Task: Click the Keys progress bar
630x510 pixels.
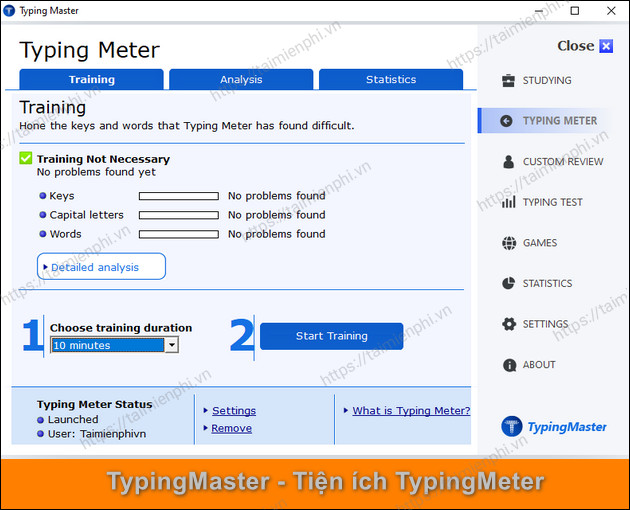Action: (x=179, y=196)
